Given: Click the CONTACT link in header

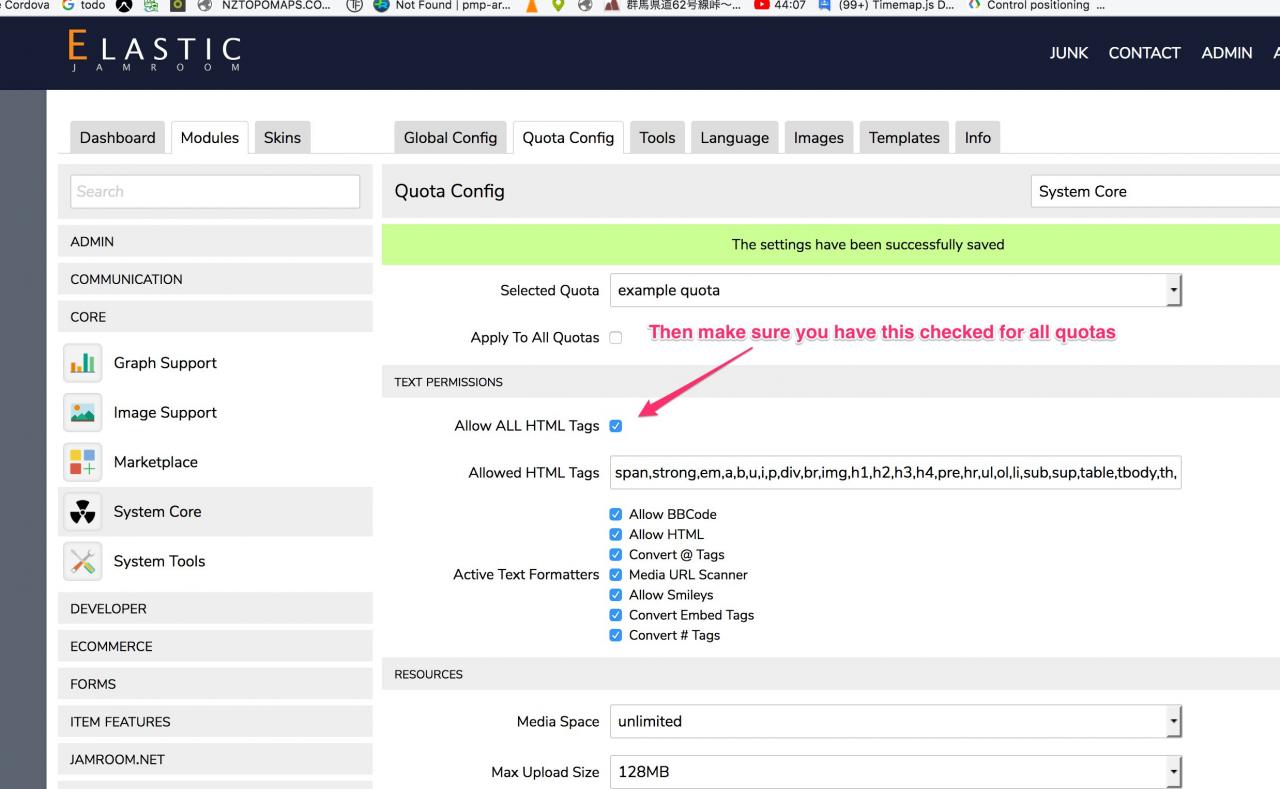Looking at the screenshot, I should tap(1144, 53).
